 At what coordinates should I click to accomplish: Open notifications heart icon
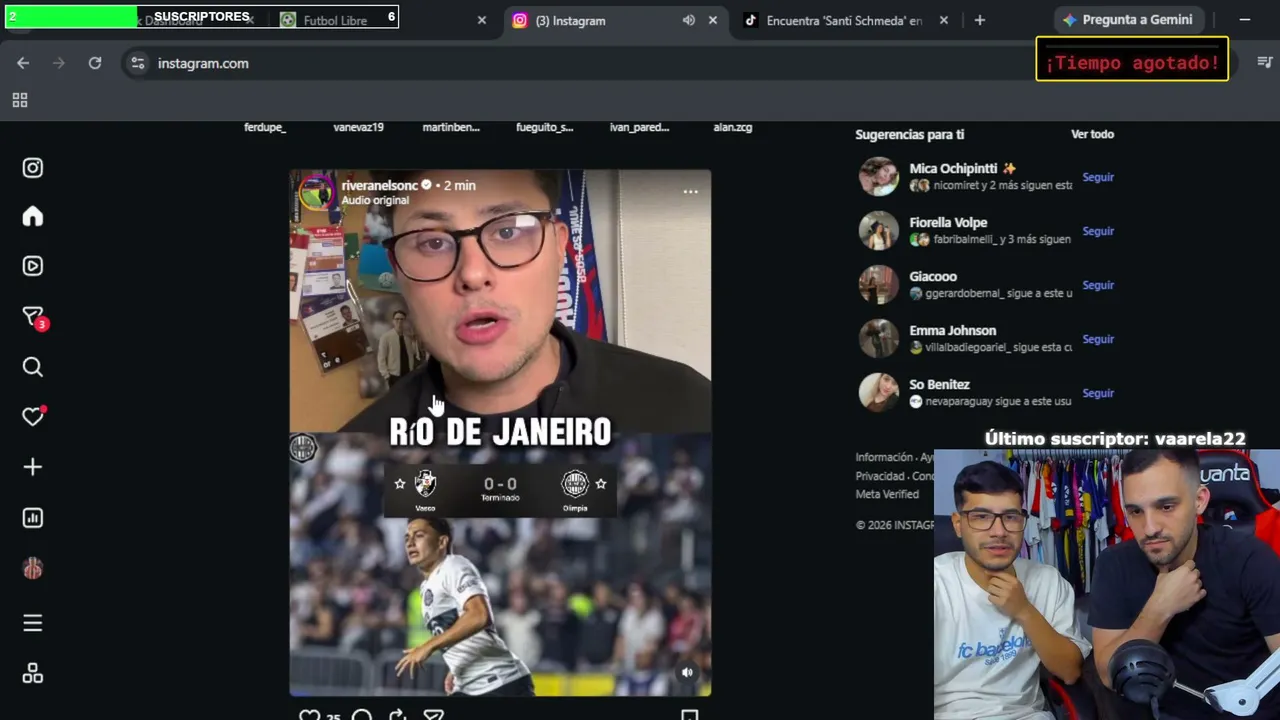(x=33, y=416)
